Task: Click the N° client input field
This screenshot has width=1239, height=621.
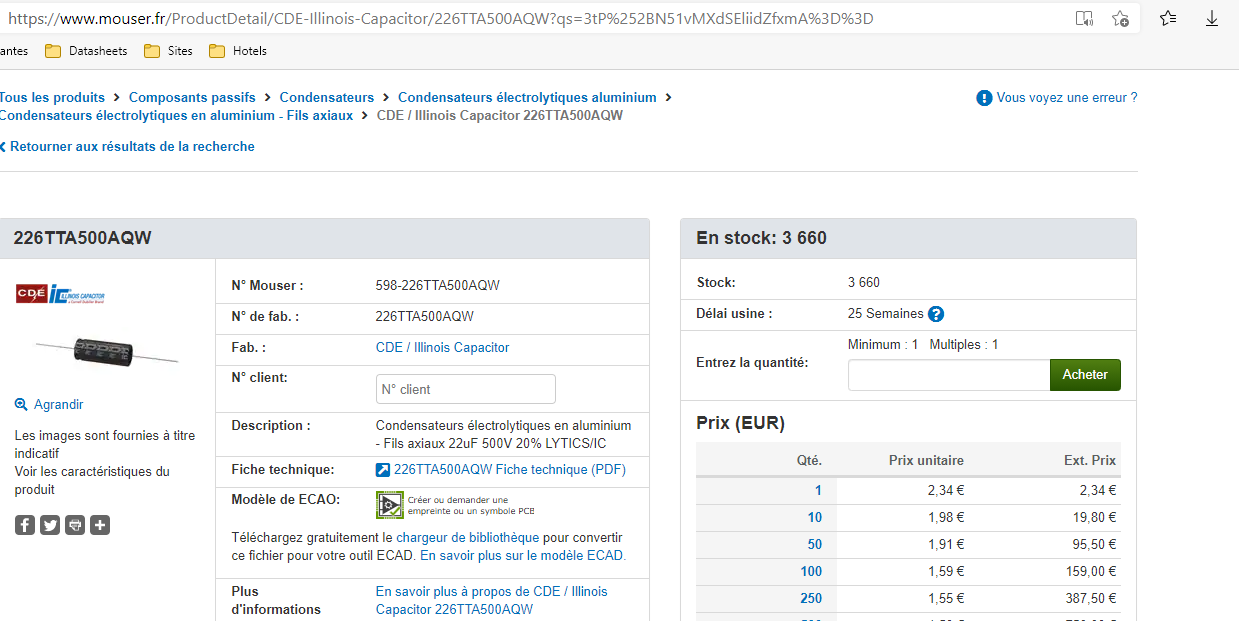Action: pos(466,389)
